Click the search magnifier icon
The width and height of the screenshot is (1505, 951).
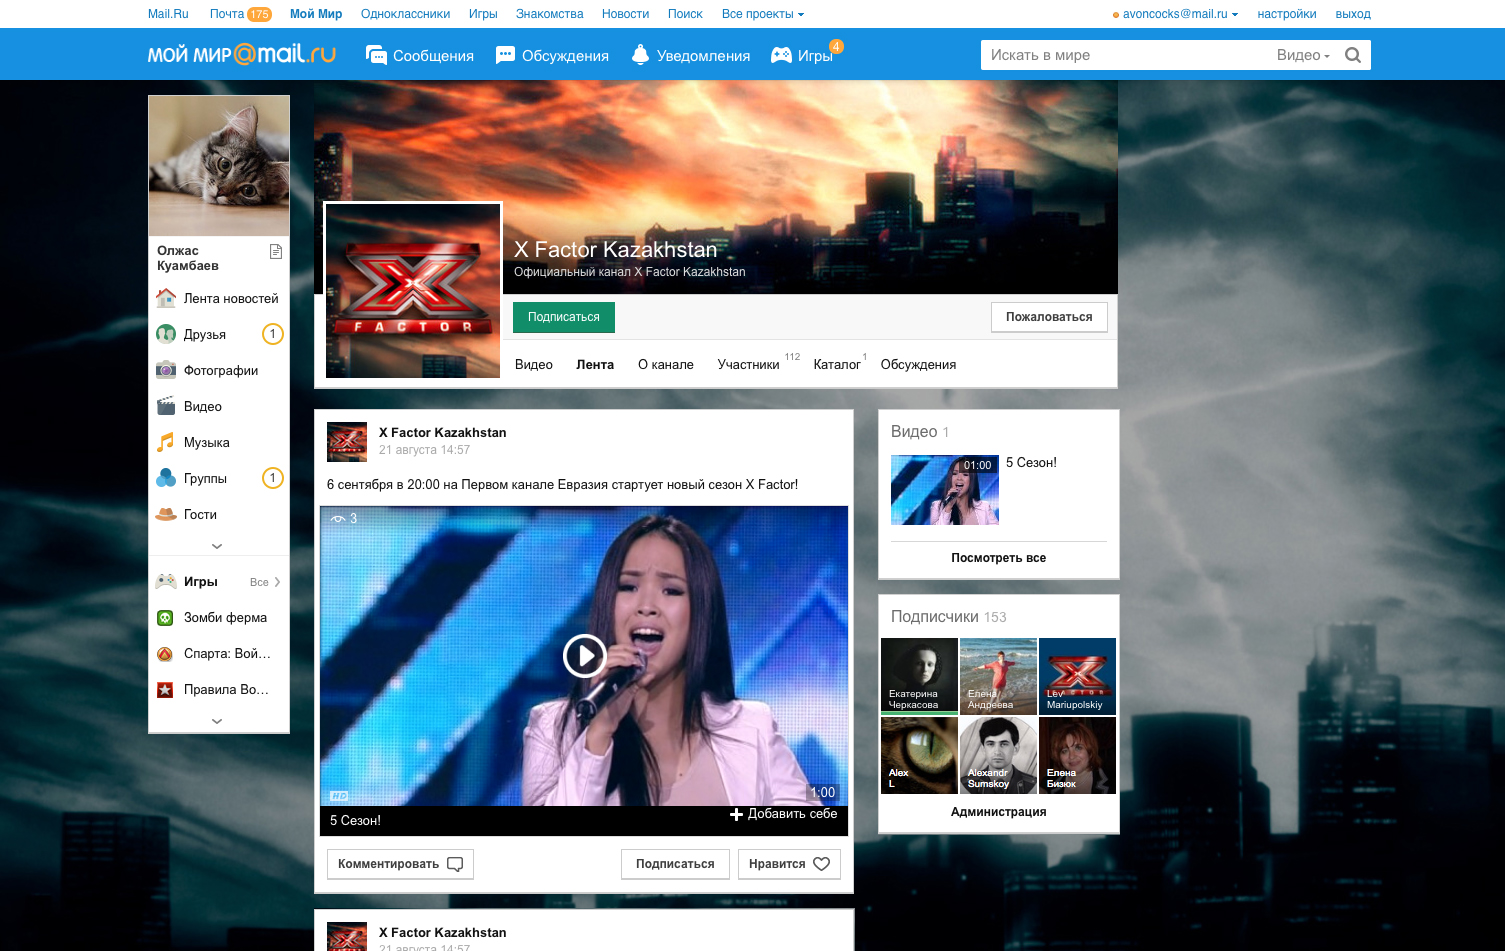coord(1353,55)
